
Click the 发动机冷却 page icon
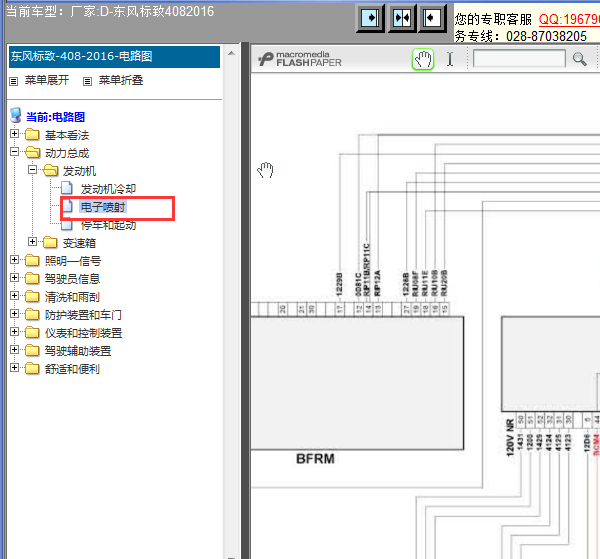(67, 188)
